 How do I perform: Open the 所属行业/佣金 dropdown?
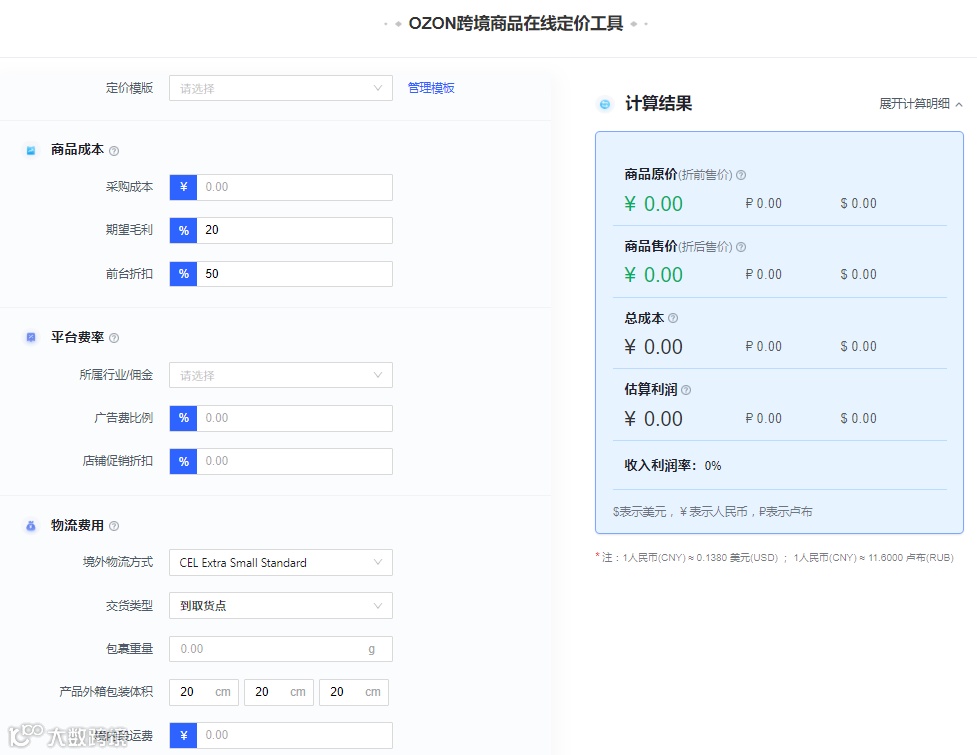pos(281,375)
